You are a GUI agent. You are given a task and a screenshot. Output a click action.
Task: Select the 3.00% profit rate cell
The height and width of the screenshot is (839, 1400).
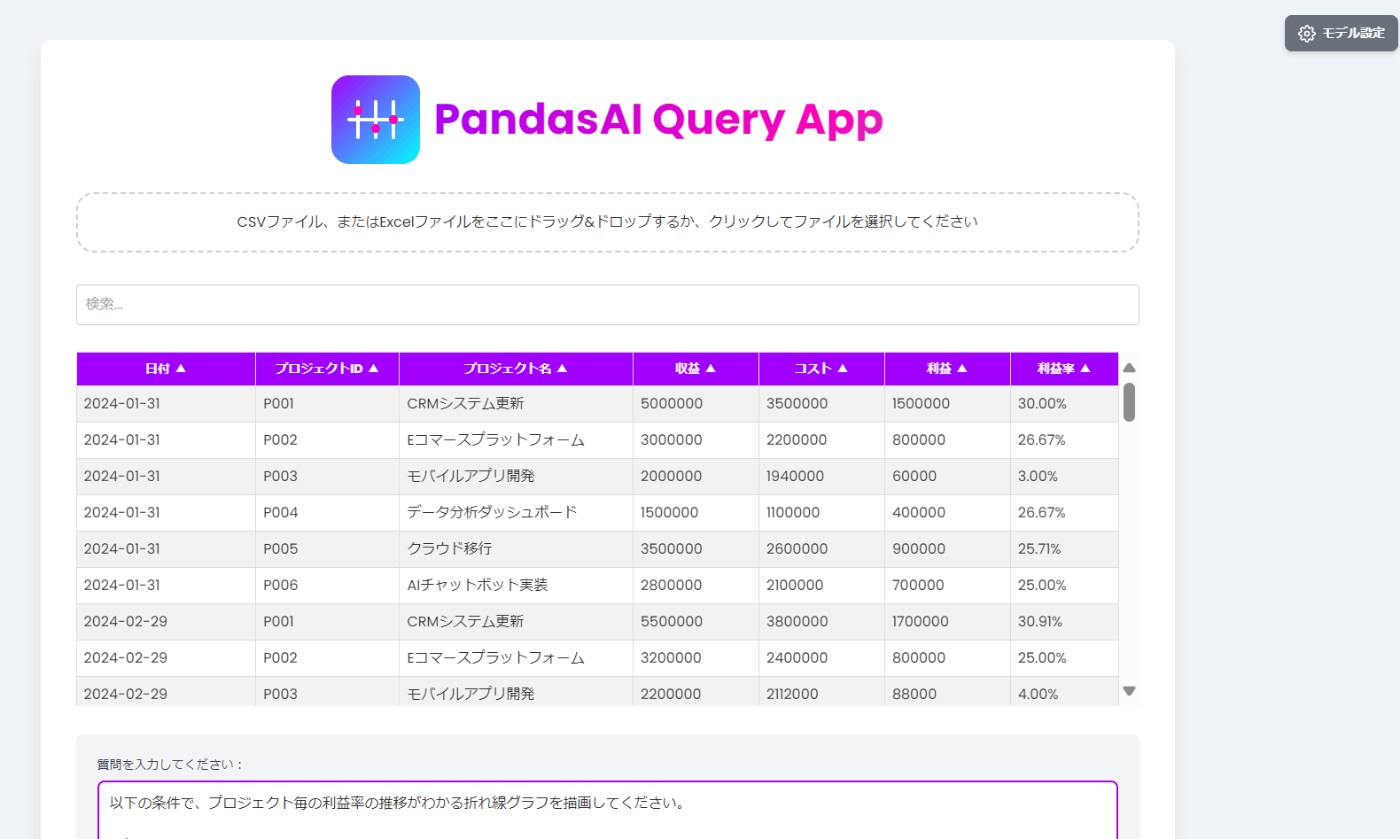coord(1064,476)
